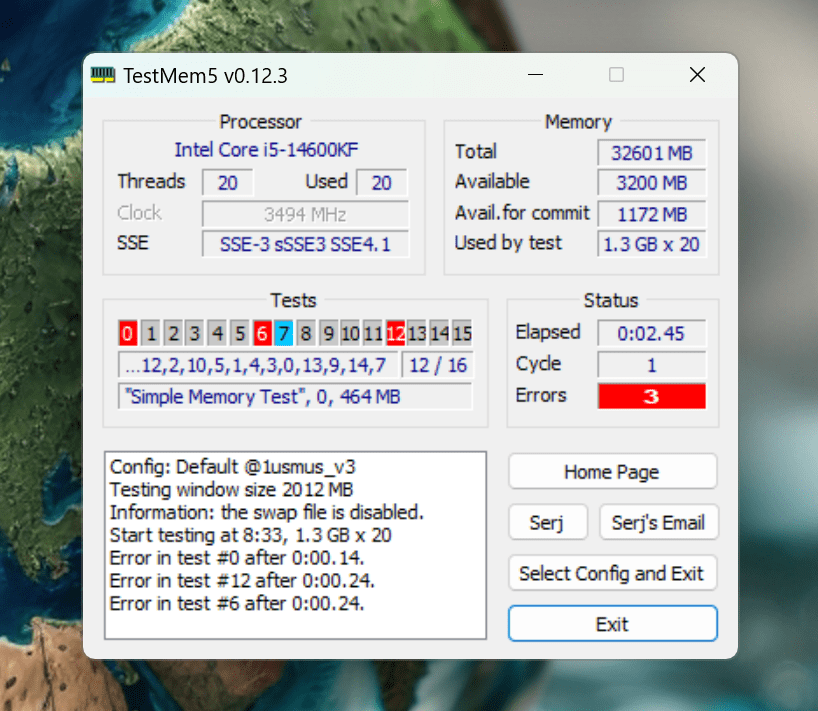
Task: Select test box 5
Action: click(239, 333)
